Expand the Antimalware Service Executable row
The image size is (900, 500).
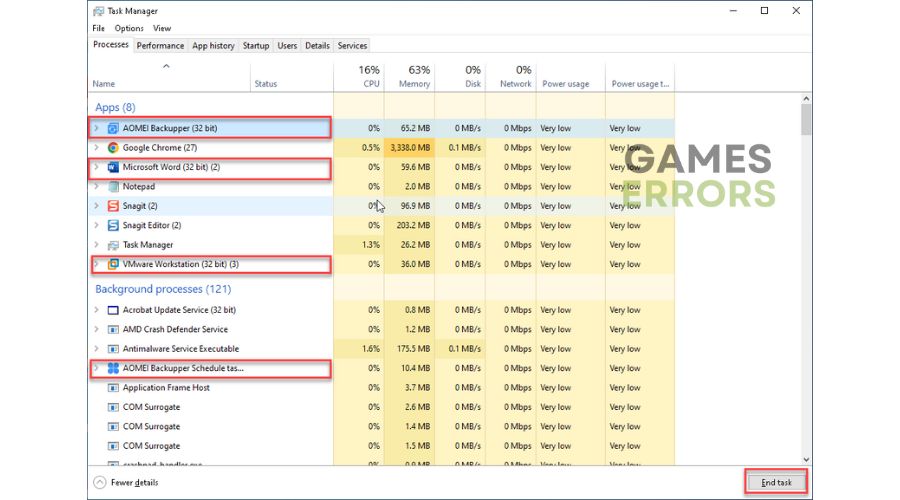96,348
